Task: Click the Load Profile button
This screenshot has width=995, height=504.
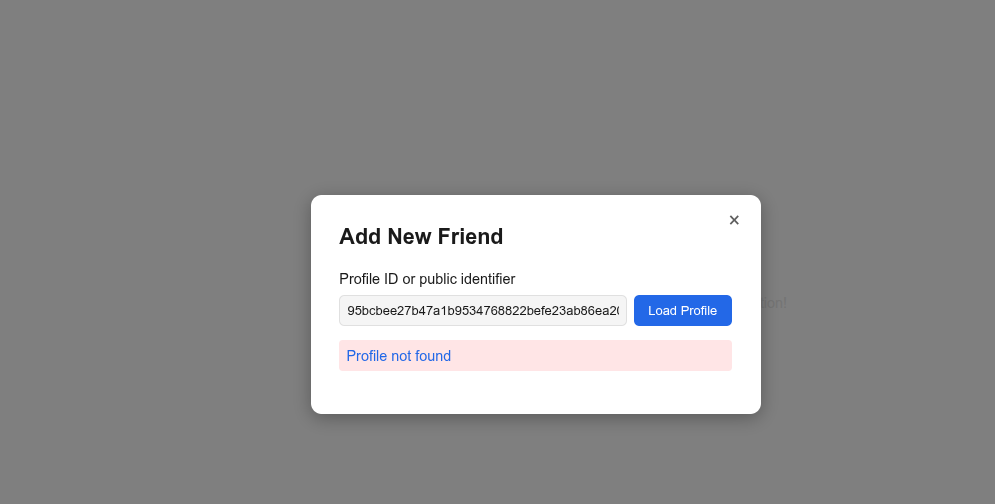Action: (x=683, y=310)
